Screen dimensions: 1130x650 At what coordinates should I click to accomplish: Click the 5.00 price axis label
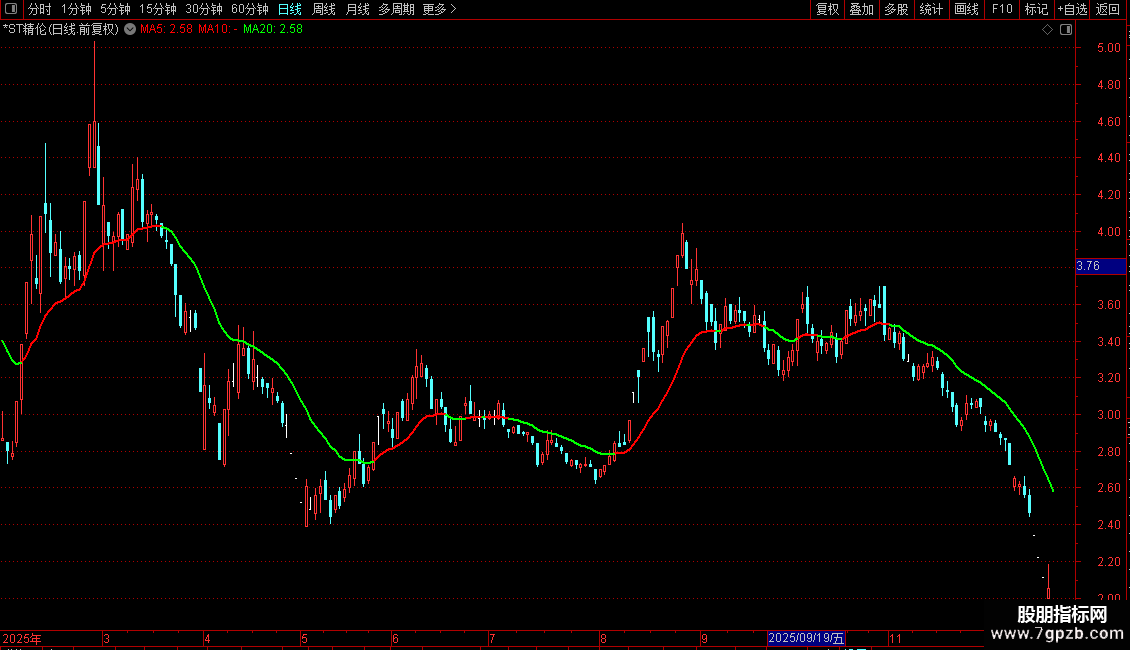(x=1108, y=48)
